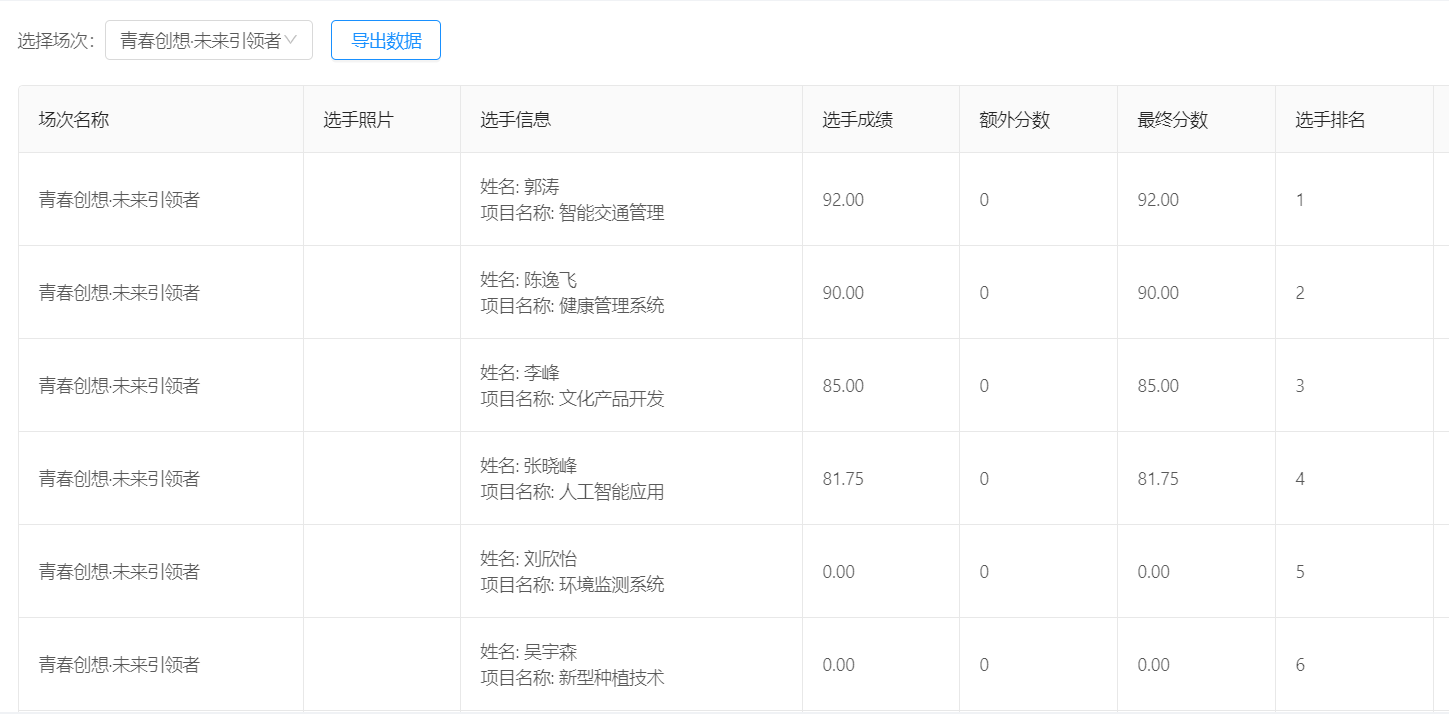1449x714 pixels.
Task: Click 刘欣怡's 最终分数 value 0.00
Action: [1154, 572]
